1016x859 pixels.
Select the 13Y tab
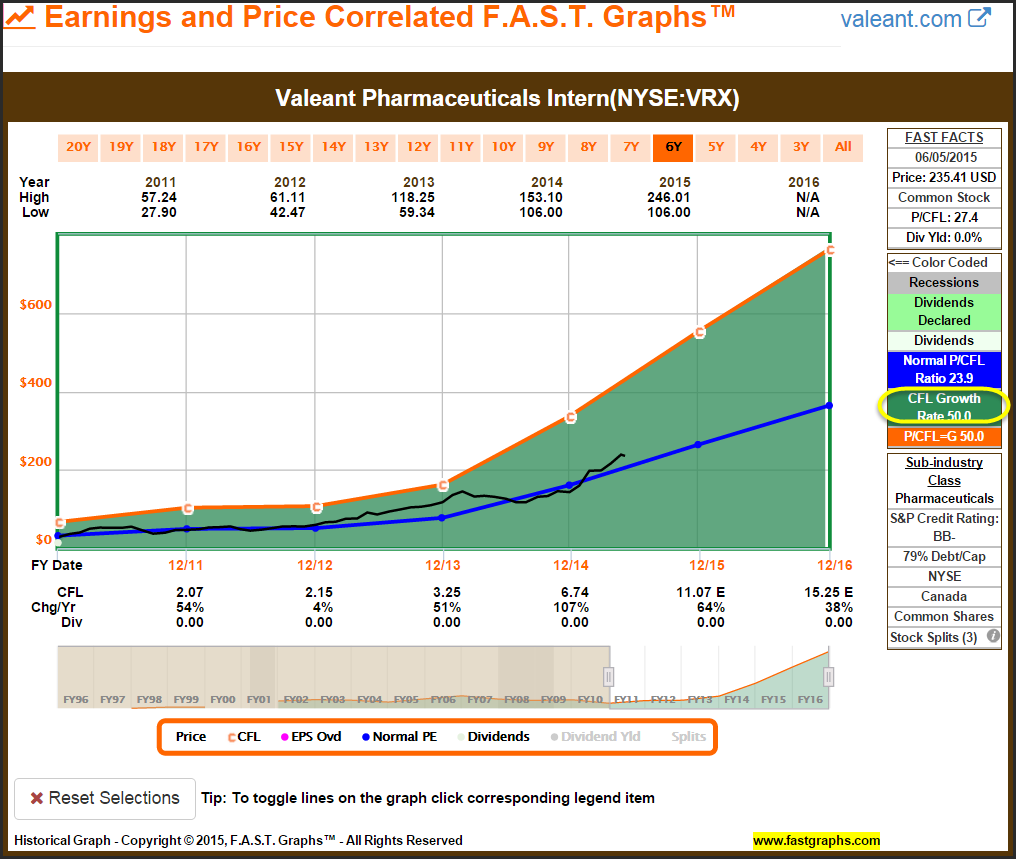pos(376,147)
